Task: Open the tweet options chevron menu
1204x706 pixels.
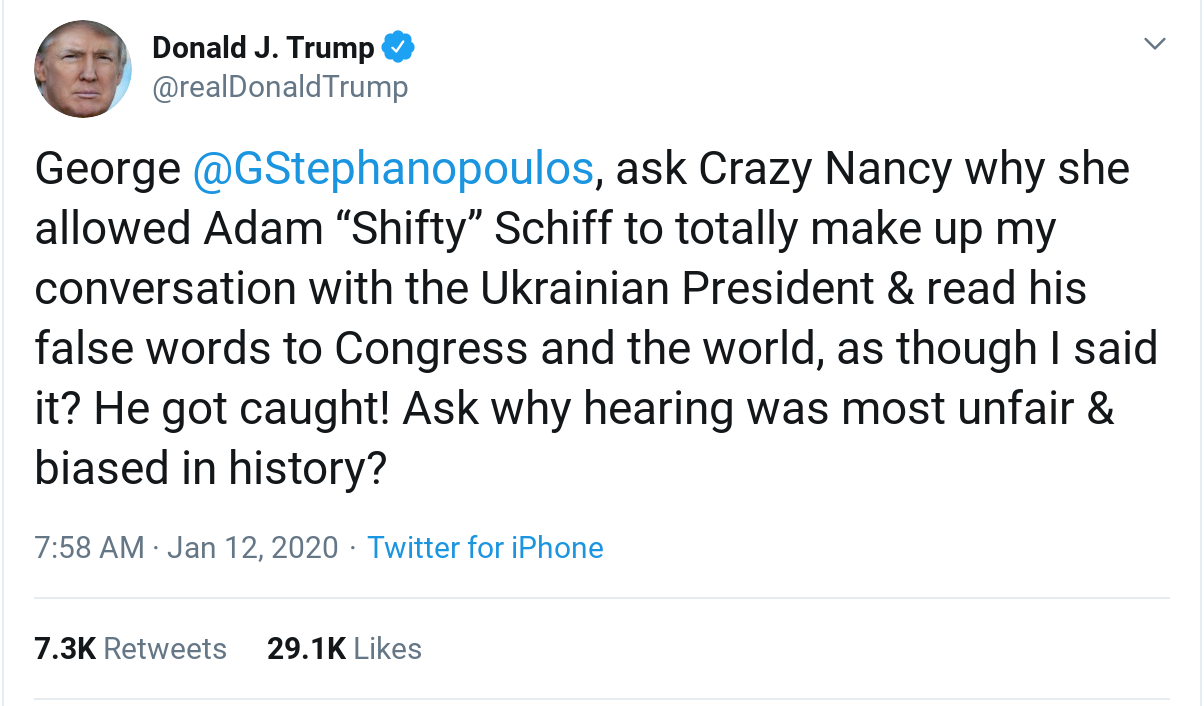Action: (1155, 44)
